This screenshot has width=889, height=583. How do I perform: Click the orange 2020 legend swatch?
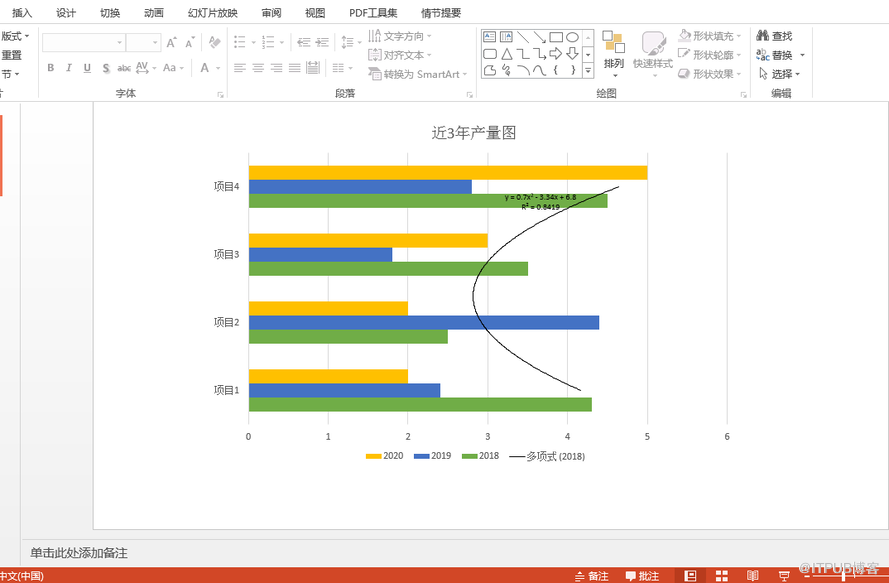[373, 456]
